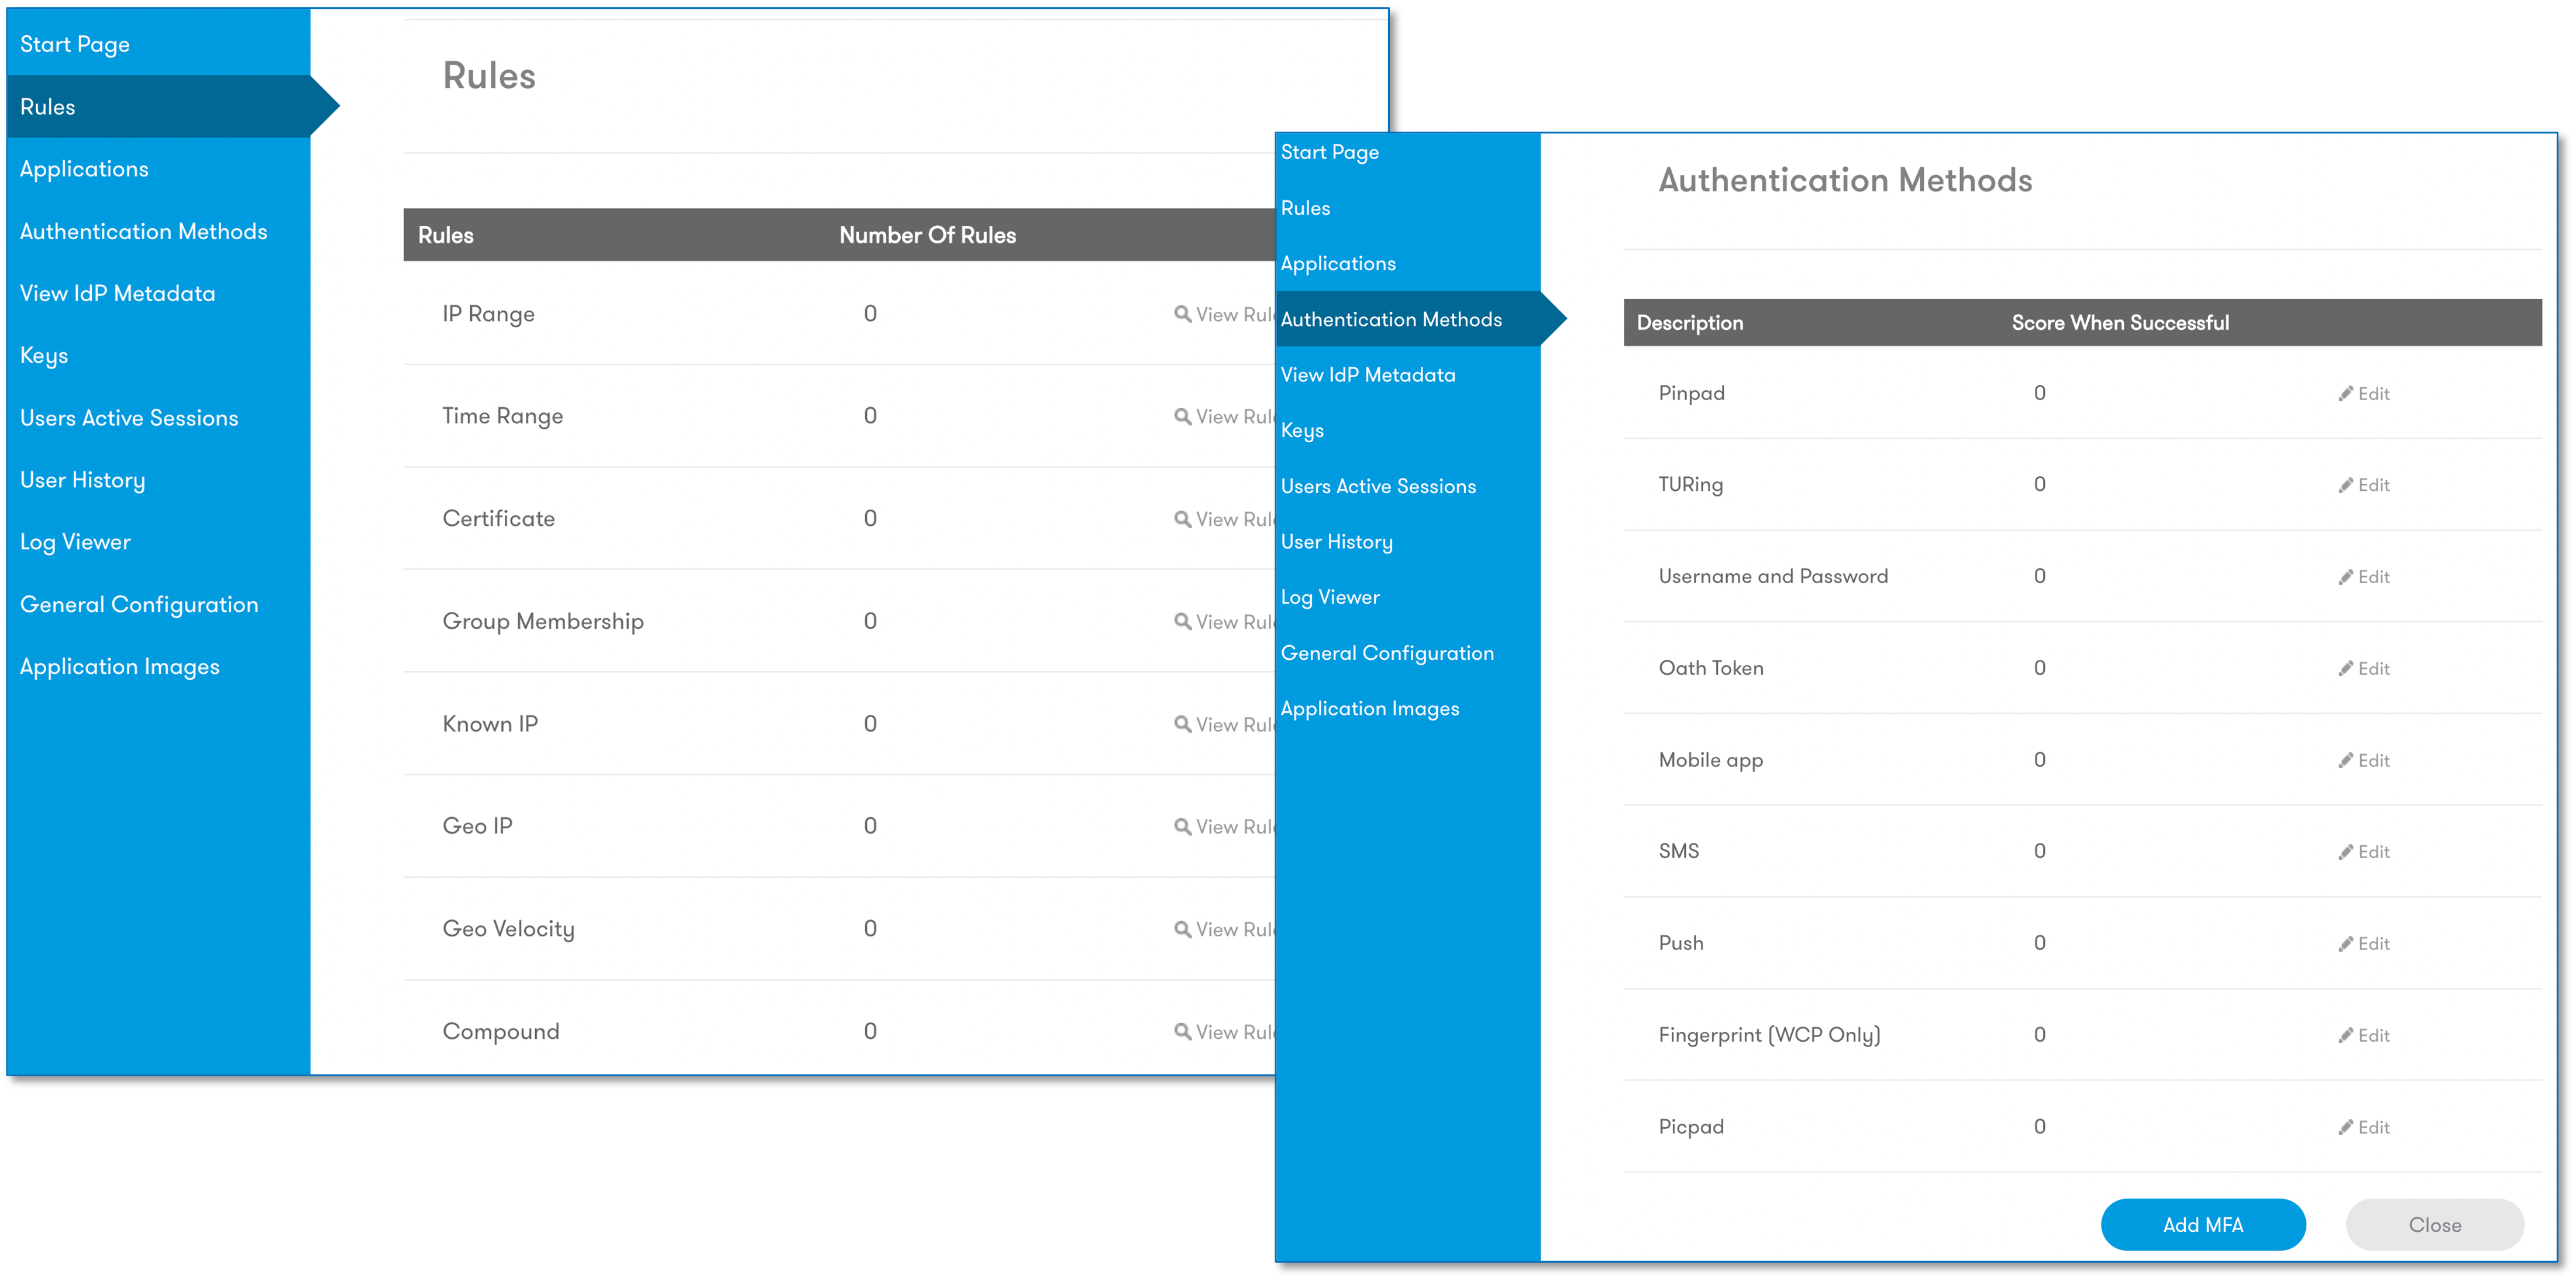This screenshot has height=1281, width=2576.
Task: Click the 'Geo Velocity' rule name
Action: pyautogui.click(x=508, y=929)
